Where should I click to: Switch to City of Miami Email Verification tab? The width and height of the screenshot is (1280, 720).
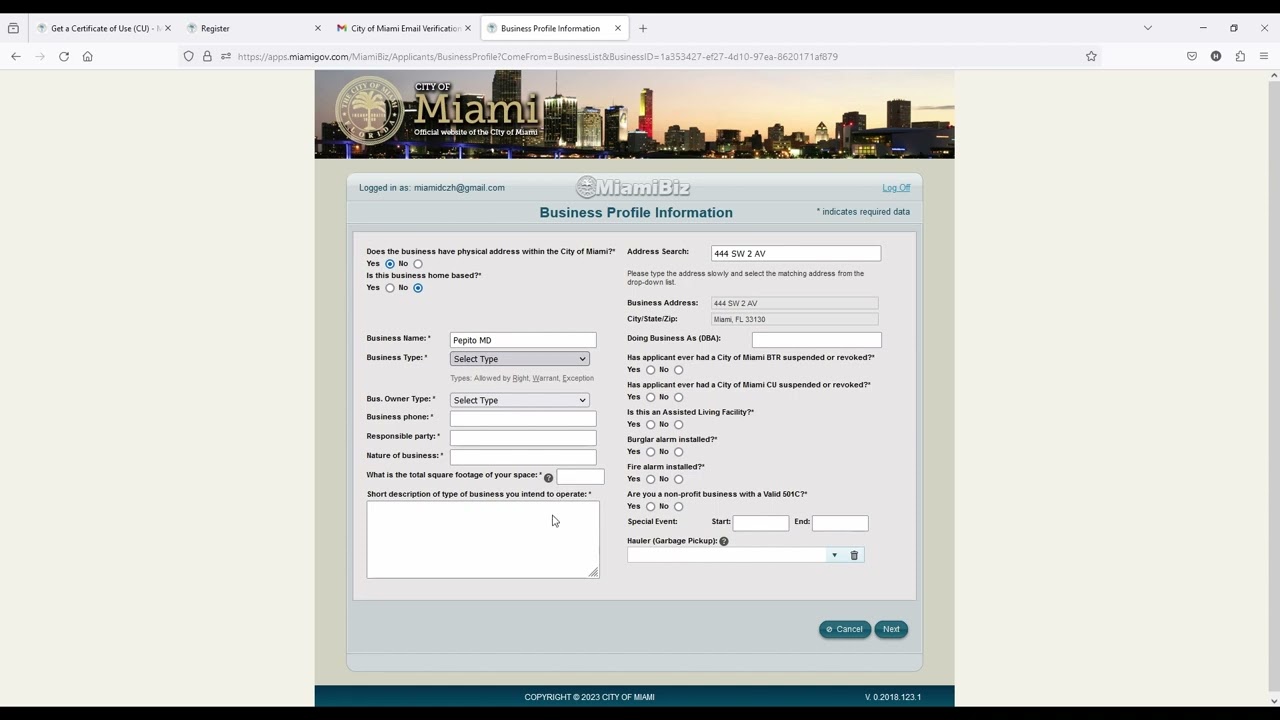(x=403, y=28)
